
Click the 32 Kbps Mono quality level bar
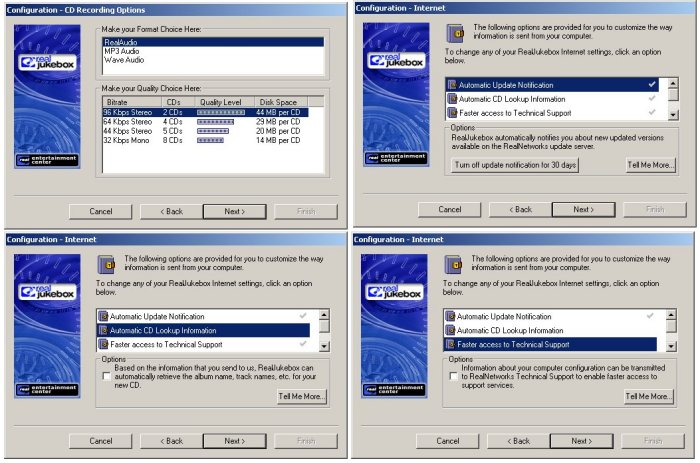click(x=210, y=140)
